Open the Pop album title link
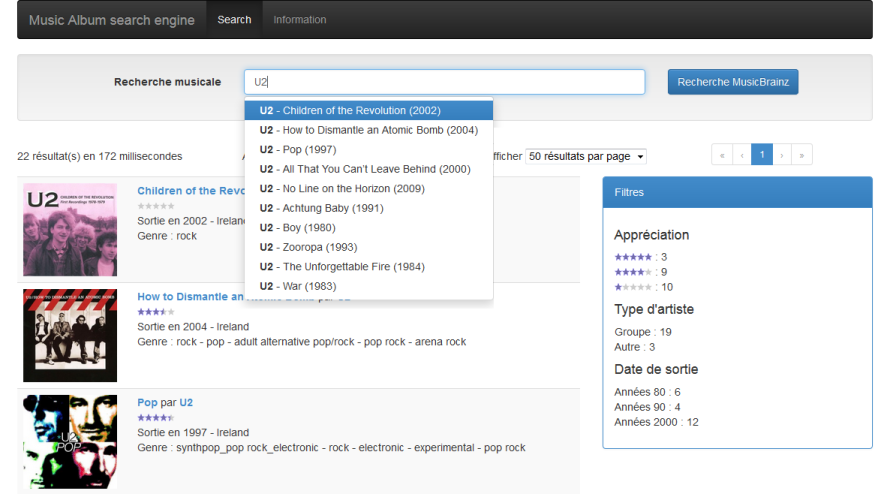 pyautogui.click(x=147, y=403)
